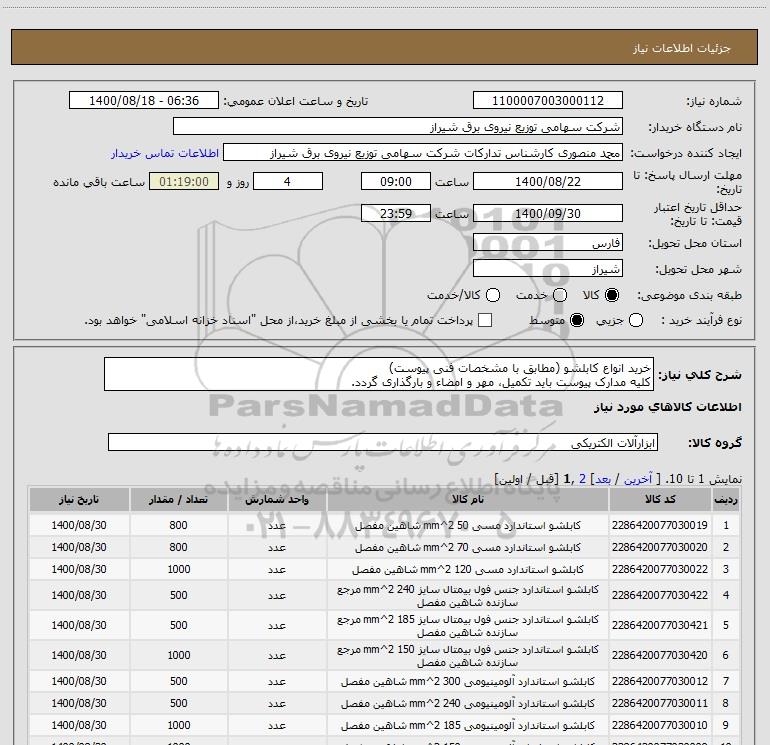Click product code 2286420077030012

click(660, 681)
